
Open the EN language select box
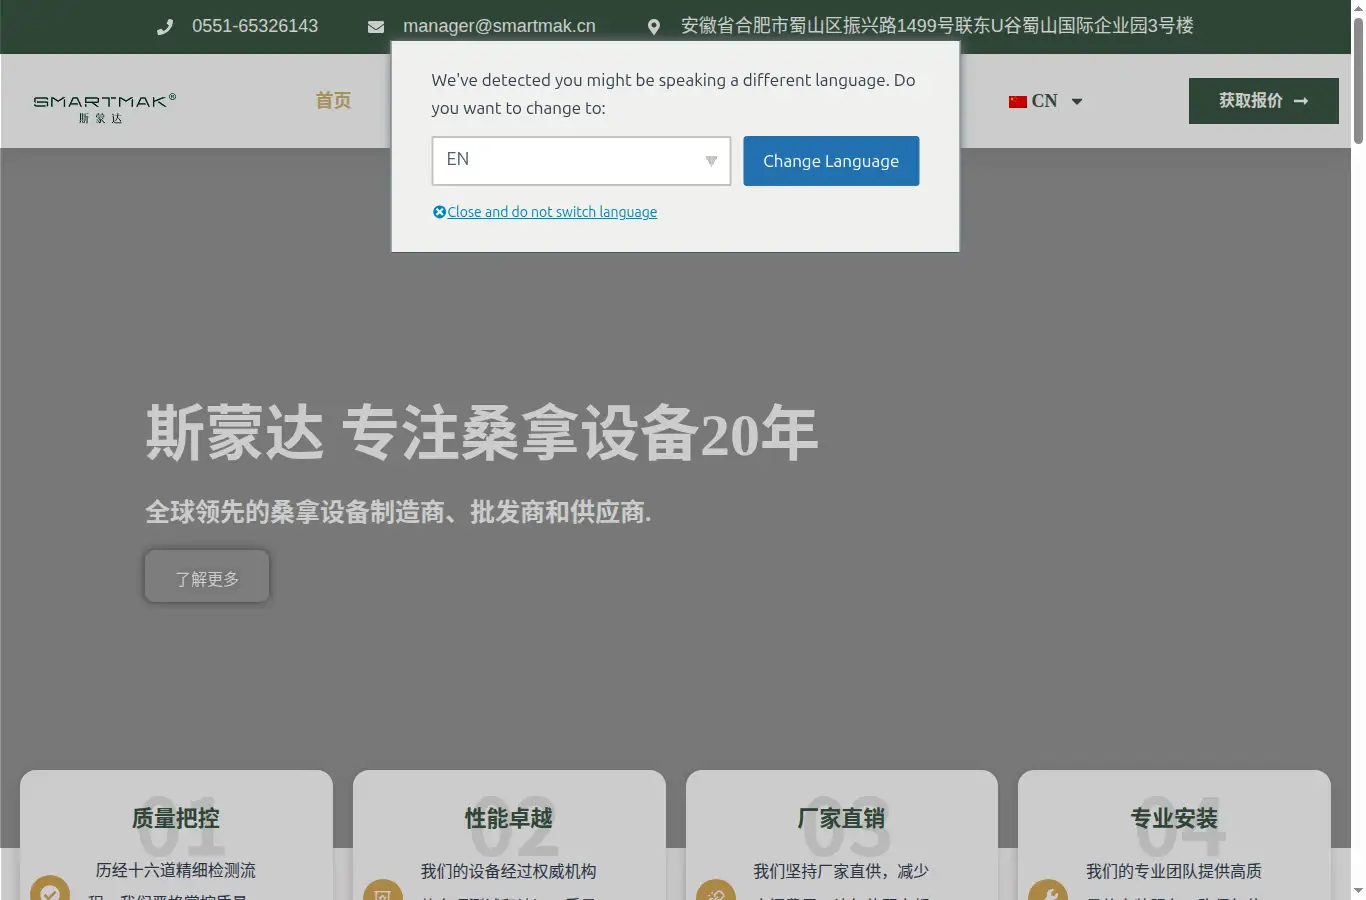[x=581, y=161]
